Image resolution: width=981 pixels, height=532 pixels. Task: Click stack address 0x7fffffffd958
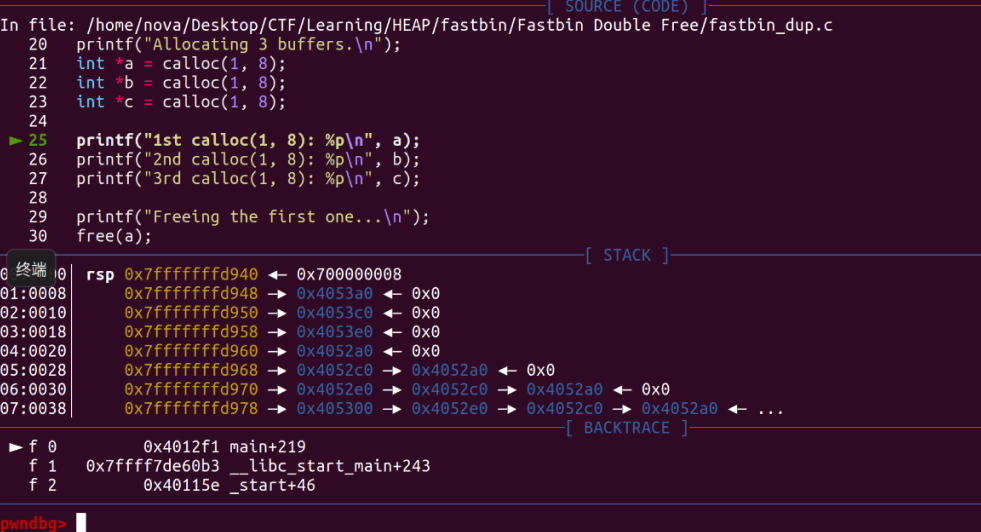point(191,332)
